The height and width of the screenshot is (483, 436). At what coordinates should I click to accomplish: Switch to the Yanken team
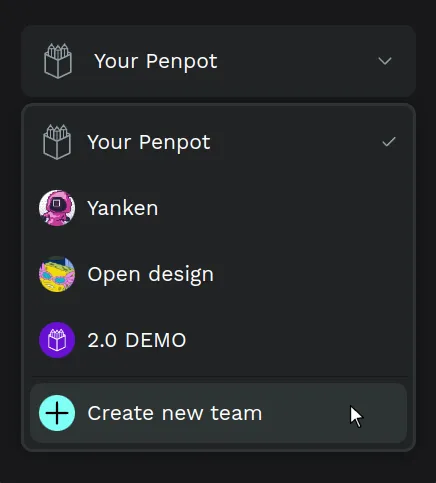tap(218, 208)
